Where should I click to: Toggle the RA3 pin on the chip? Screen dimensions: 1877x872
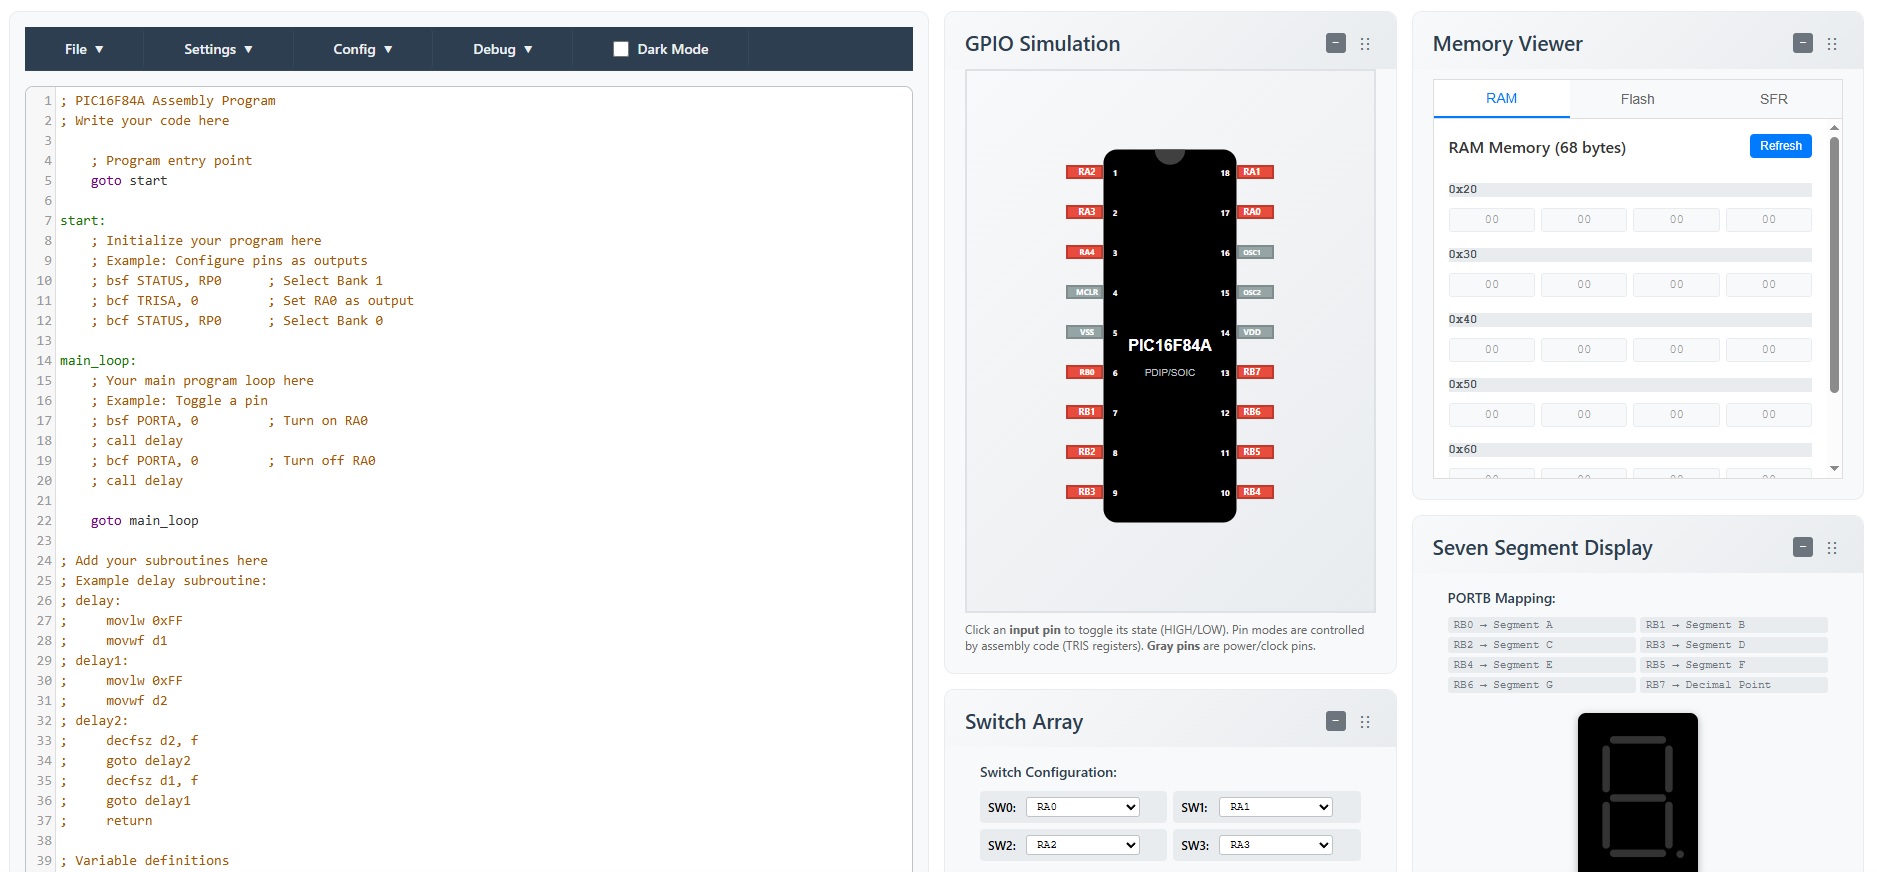pyautogui.click(x=1086, y=212)
